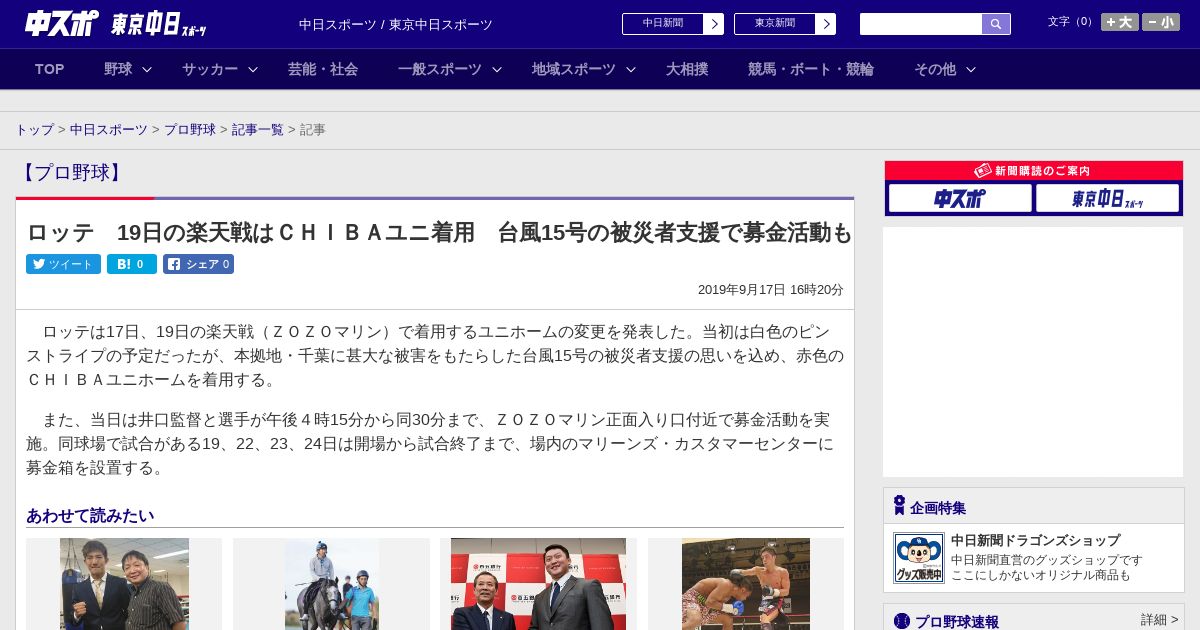Open the 野球 navigation menu

click(118, 69)
